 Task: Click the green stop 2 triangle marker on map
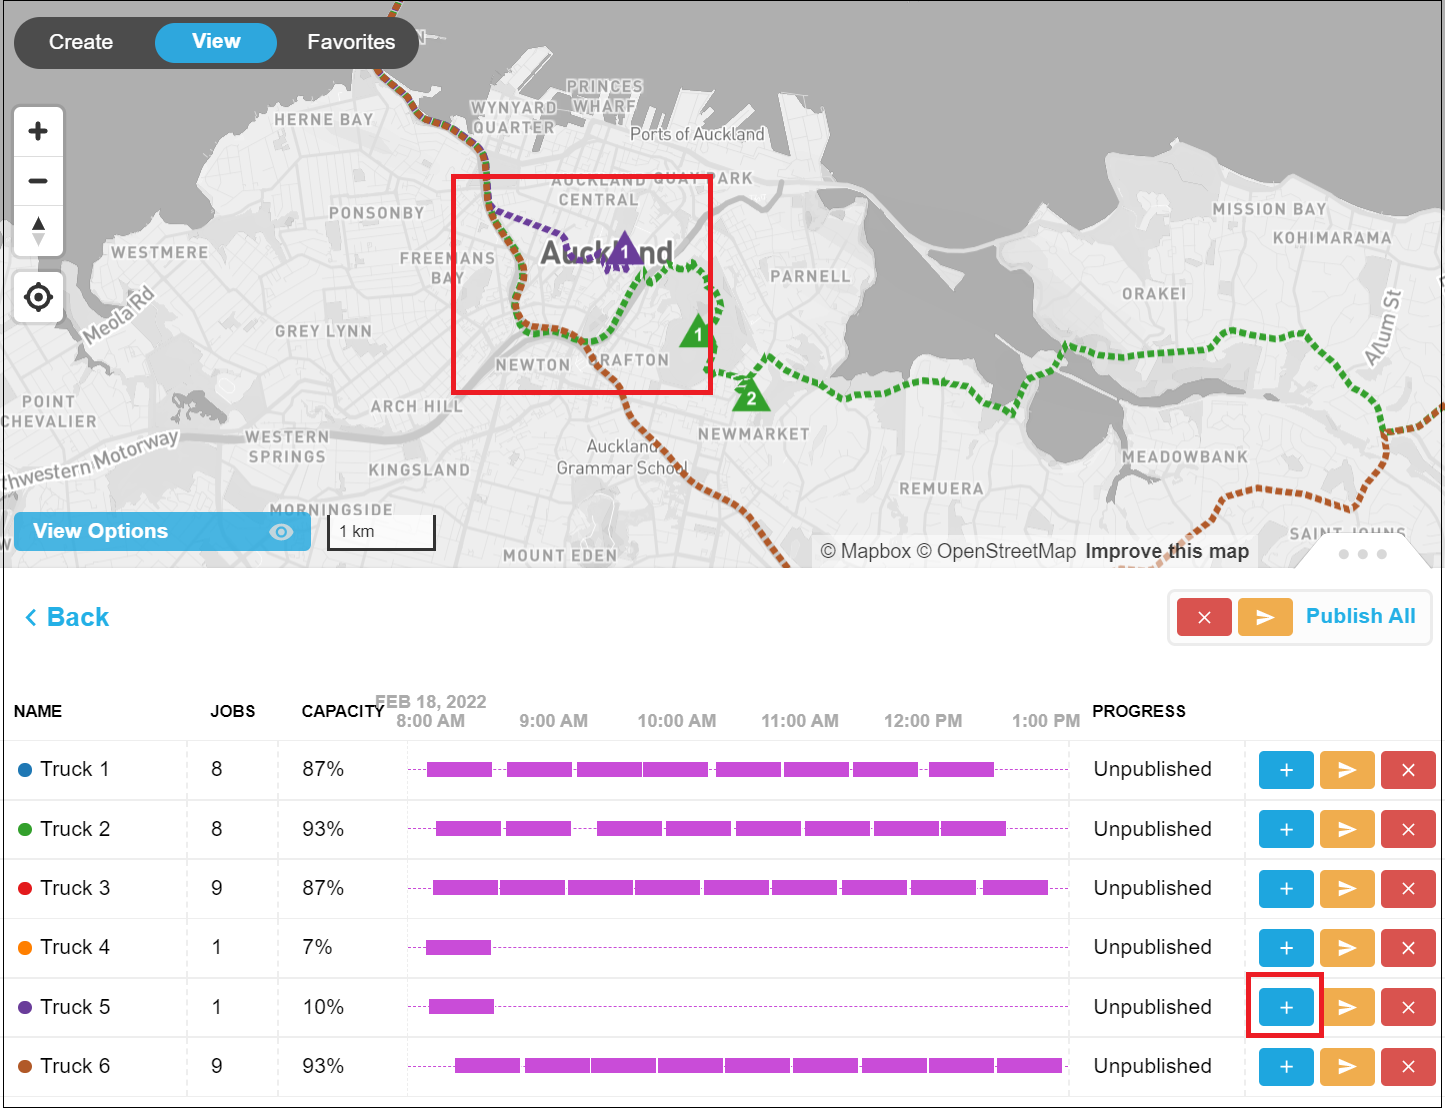pyautogui.click(x=751, y=394)
